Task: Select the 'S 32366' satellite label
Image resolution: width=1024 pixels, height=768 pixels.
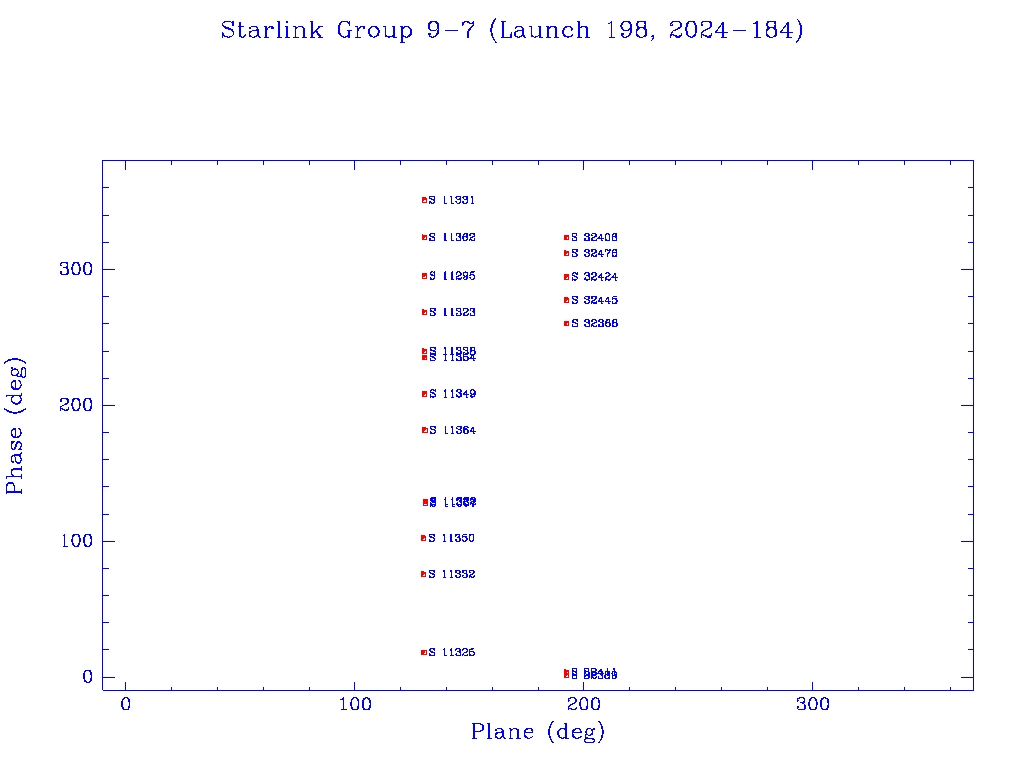Action: click(594, 323)
